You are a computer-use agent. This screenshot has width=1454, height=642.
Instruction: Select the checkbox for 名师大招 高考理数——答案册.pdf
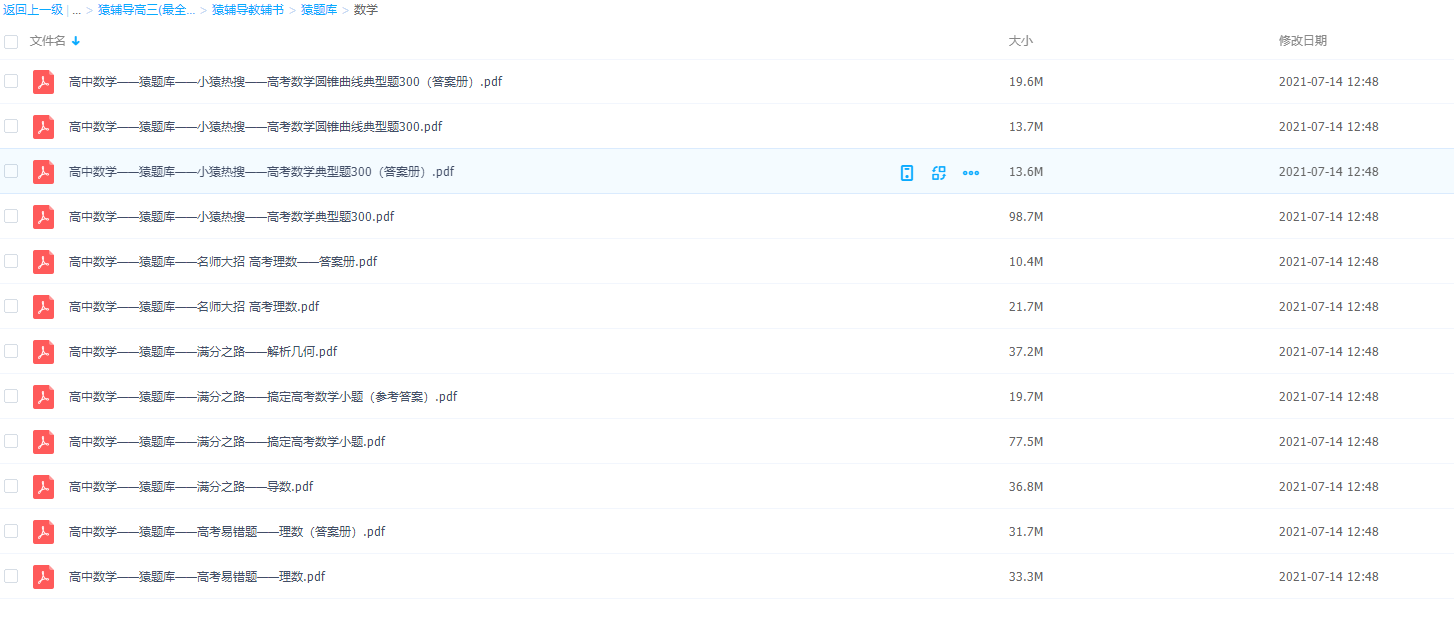[x=11, y=261]
